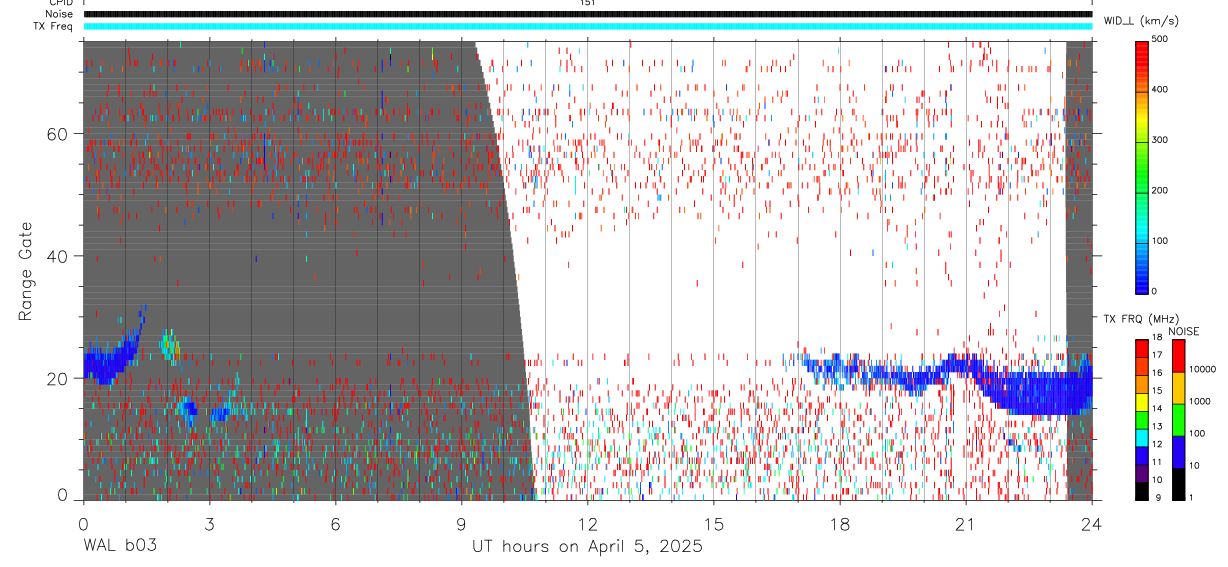Click the '12' UT hour tick label
The image size is (1228, 567).
click(x=587, y=523)
